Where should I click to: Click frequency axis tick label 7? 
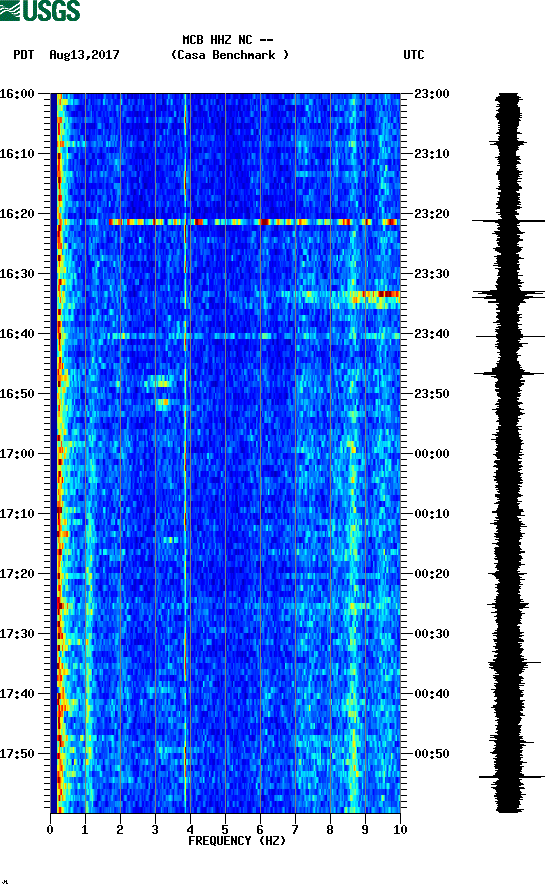point(295,830)
